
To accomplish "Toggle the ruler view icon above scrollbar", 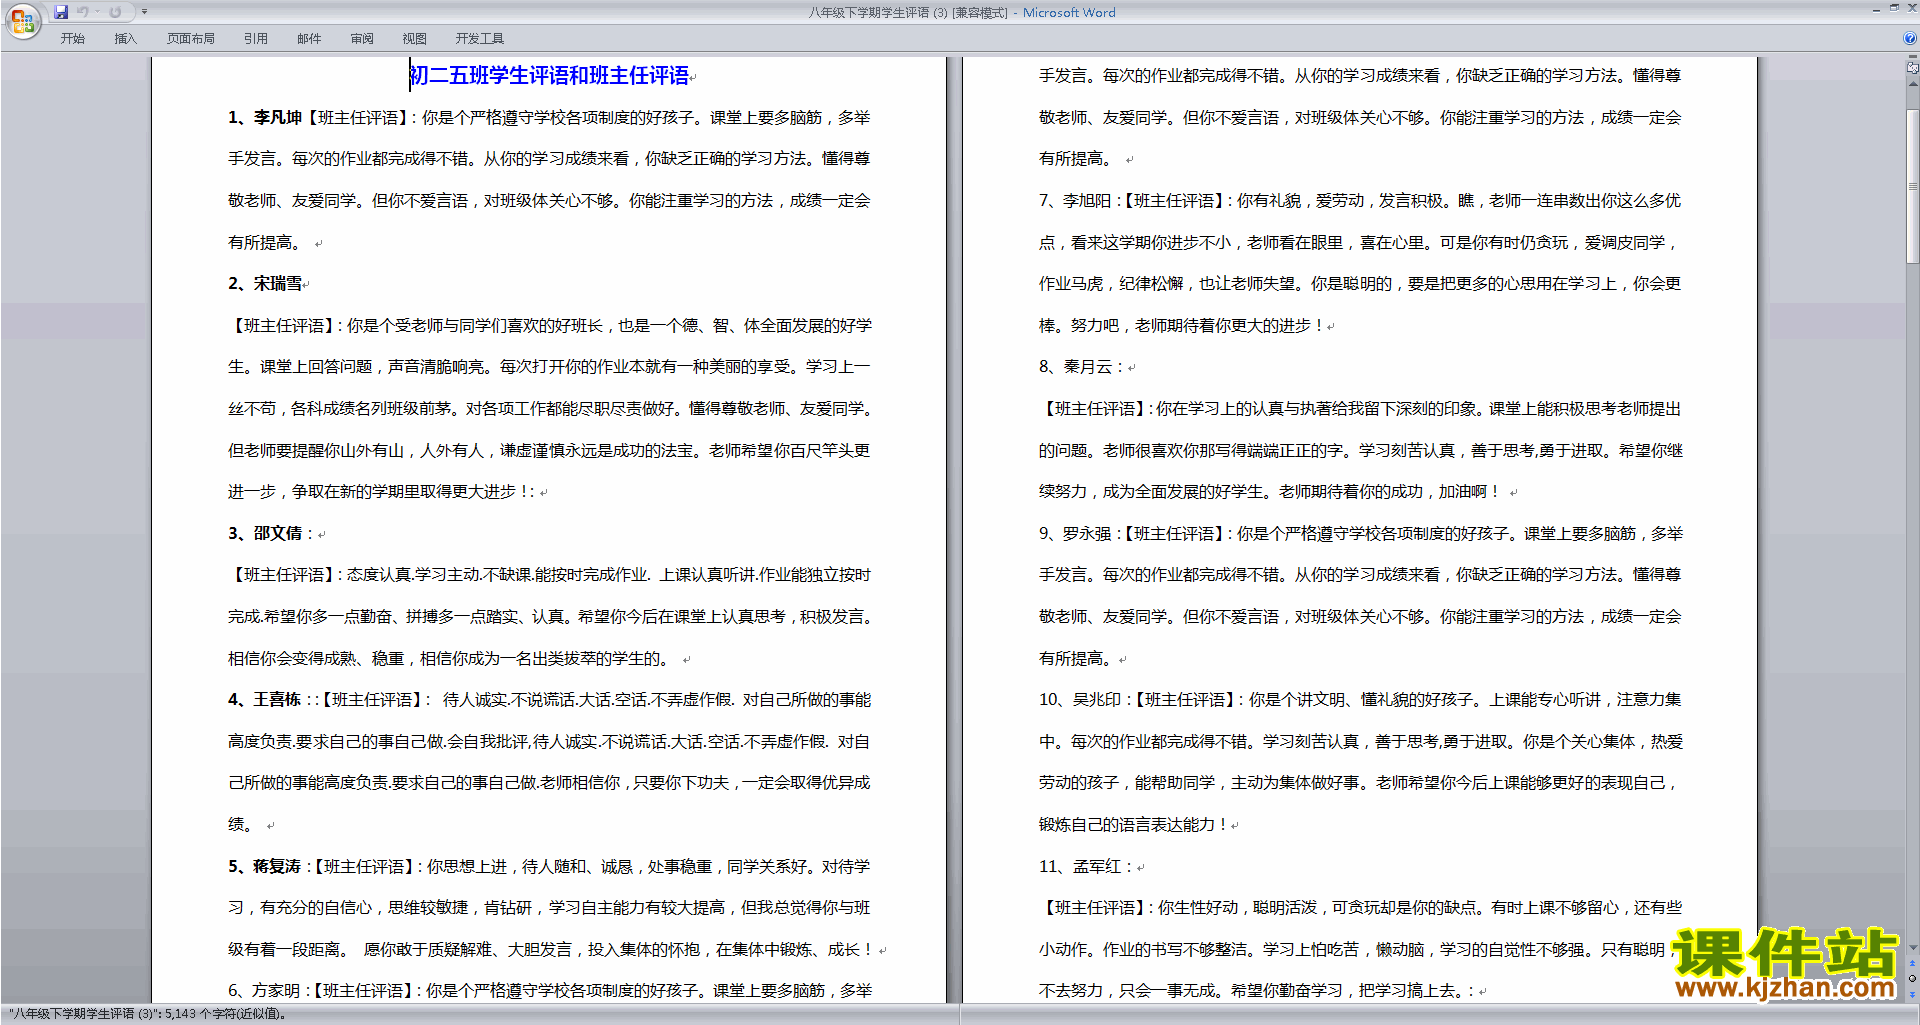I will tap(1912, 68).
